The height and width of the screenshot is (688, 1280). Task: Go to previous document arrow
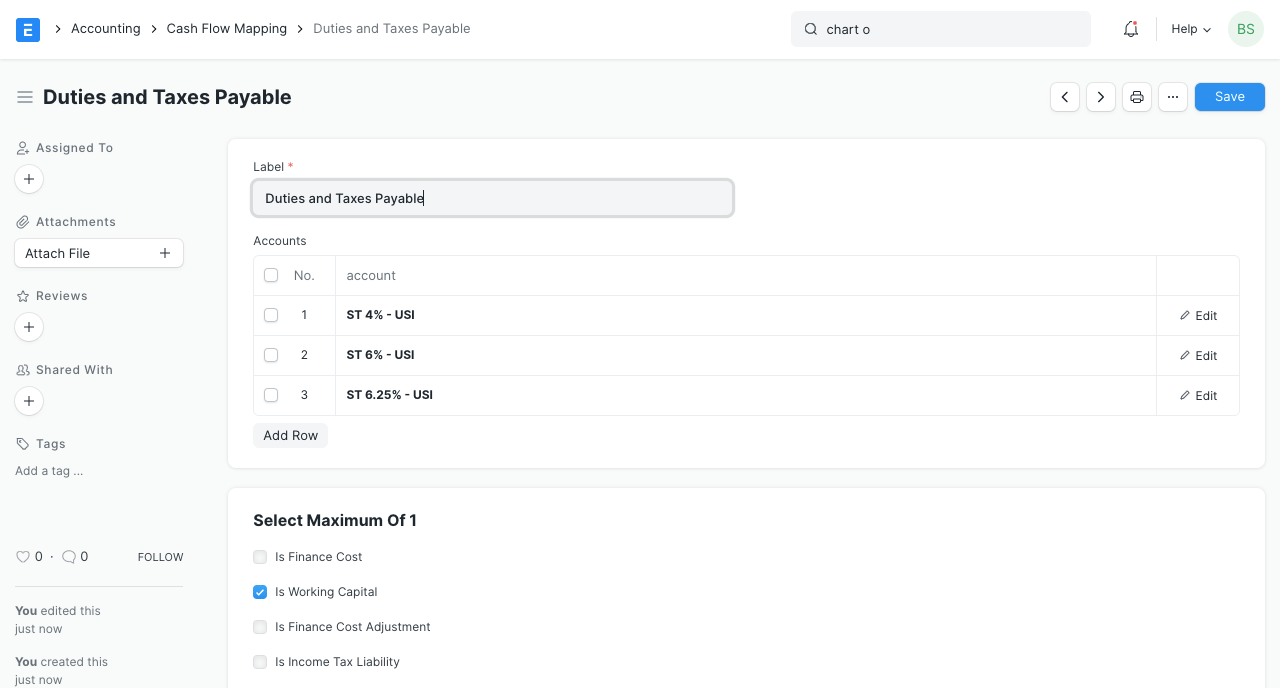pyautogui.click(x=1065, y=97)
